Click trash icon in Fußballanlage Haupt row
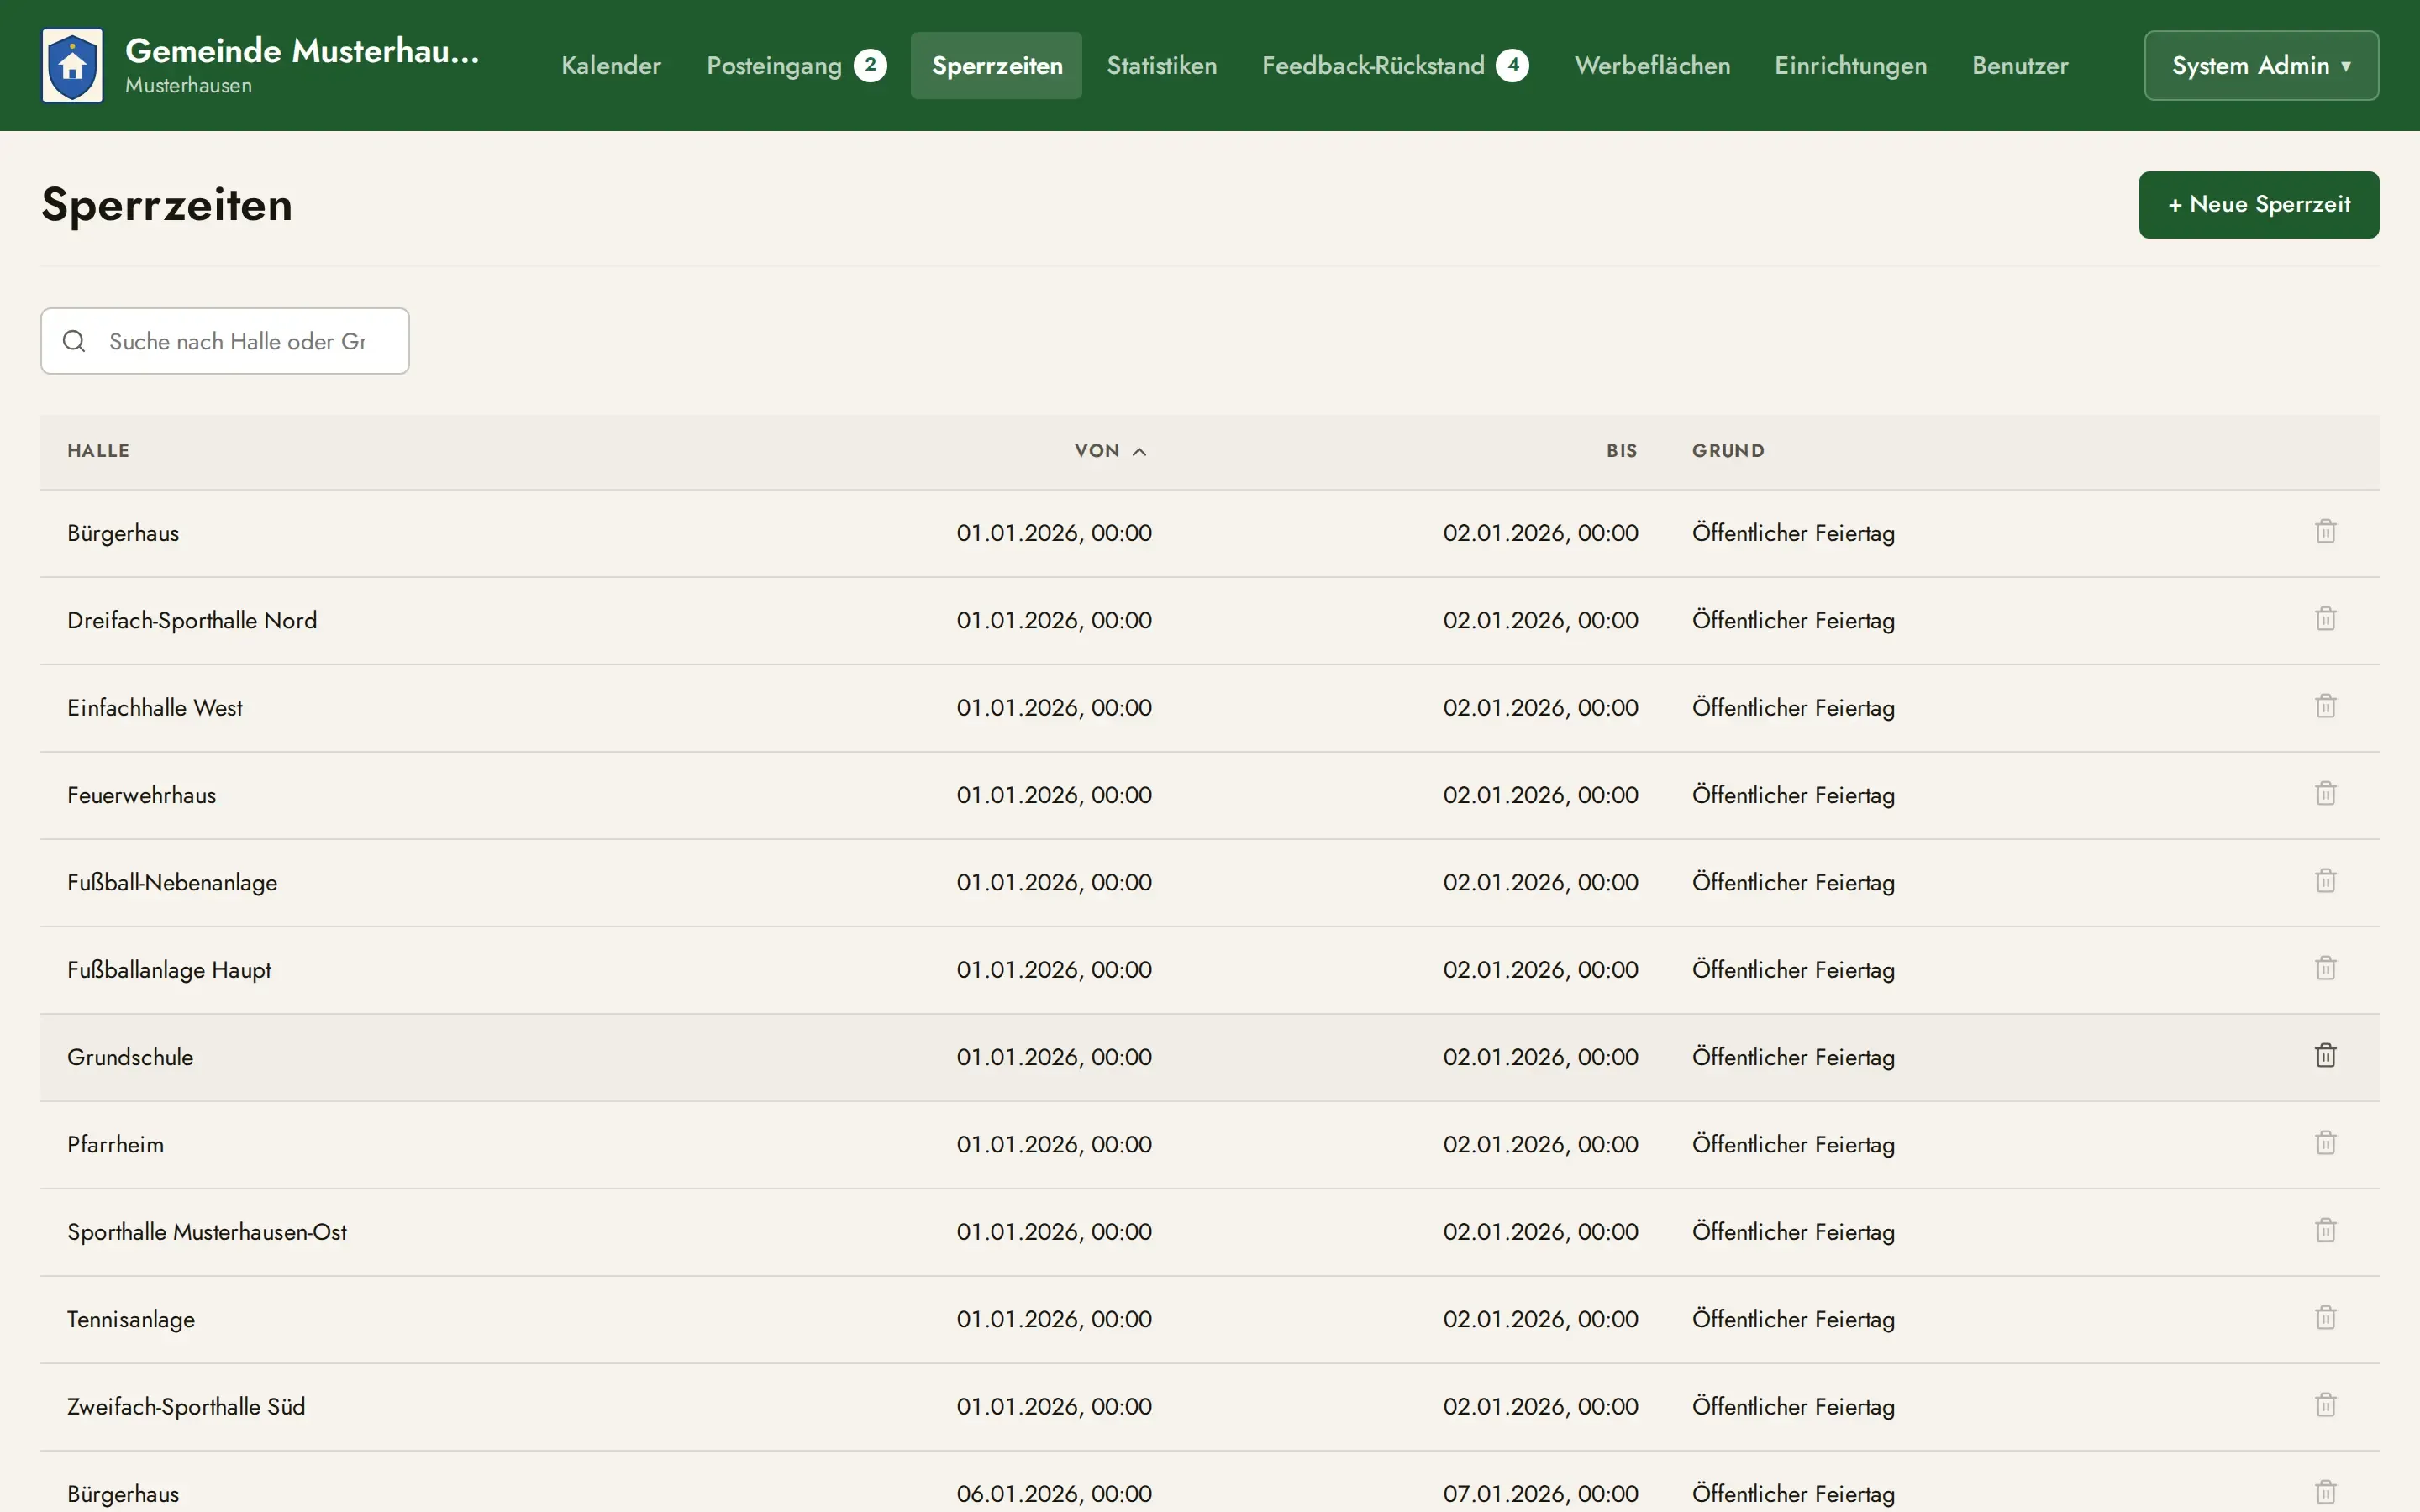 pos(2325,969)
